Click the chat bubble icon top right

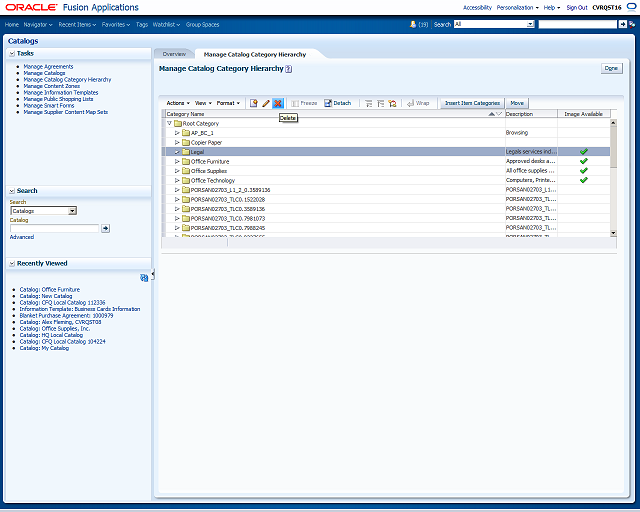tap(631, 7)
